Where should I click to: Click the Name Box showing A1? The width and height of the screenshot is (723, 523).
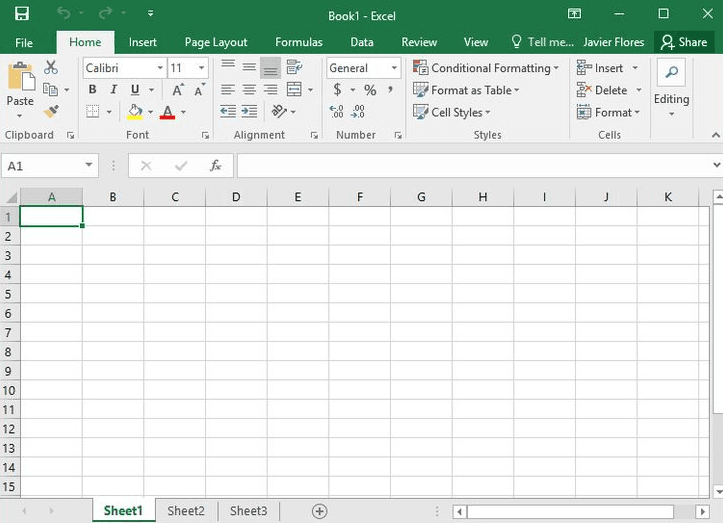(50, 166)
